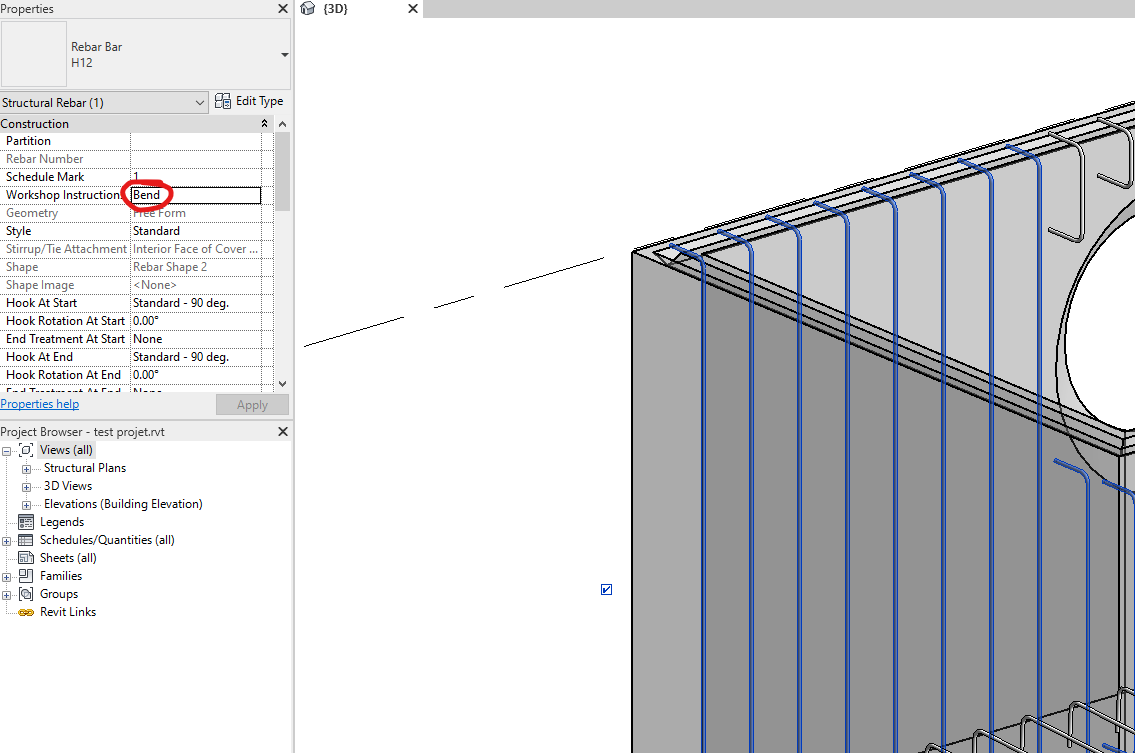Viewport: 1135px width, 753px height.
Task: Click Hook Rotation At End value 0.00°
Action: (x=195, y=375)
